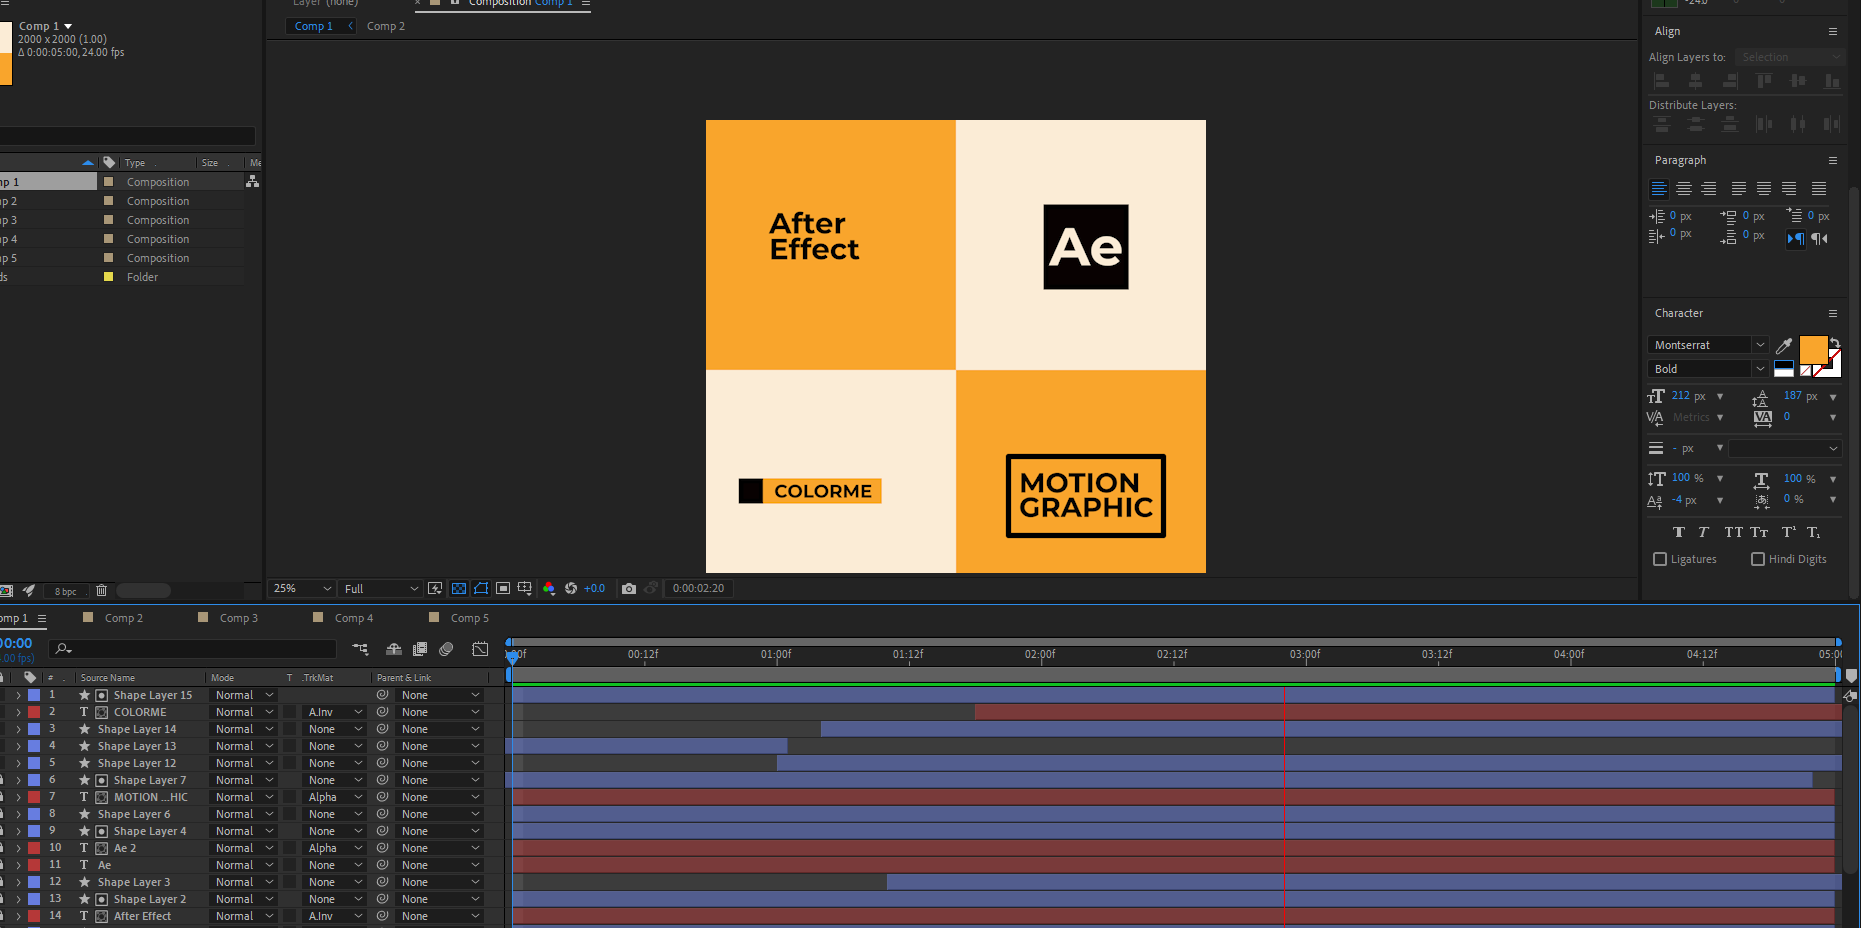Screen dimensions: 1861x928
Task: Show the channel and color management settings
Action: tap(549, 589)
